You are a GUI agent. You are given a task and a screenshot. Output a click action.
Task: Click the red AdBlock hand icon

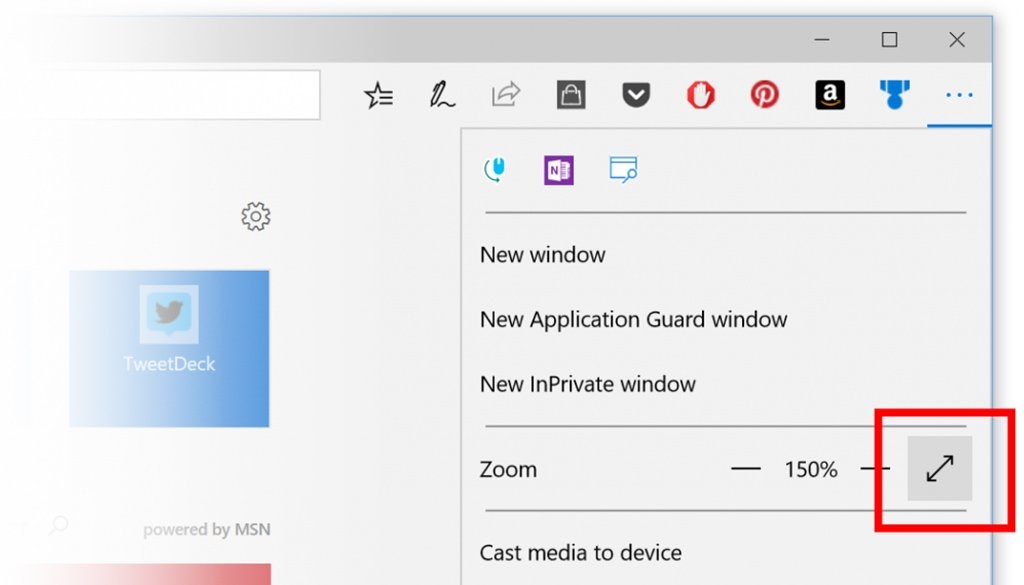click(x=700, y=95)
